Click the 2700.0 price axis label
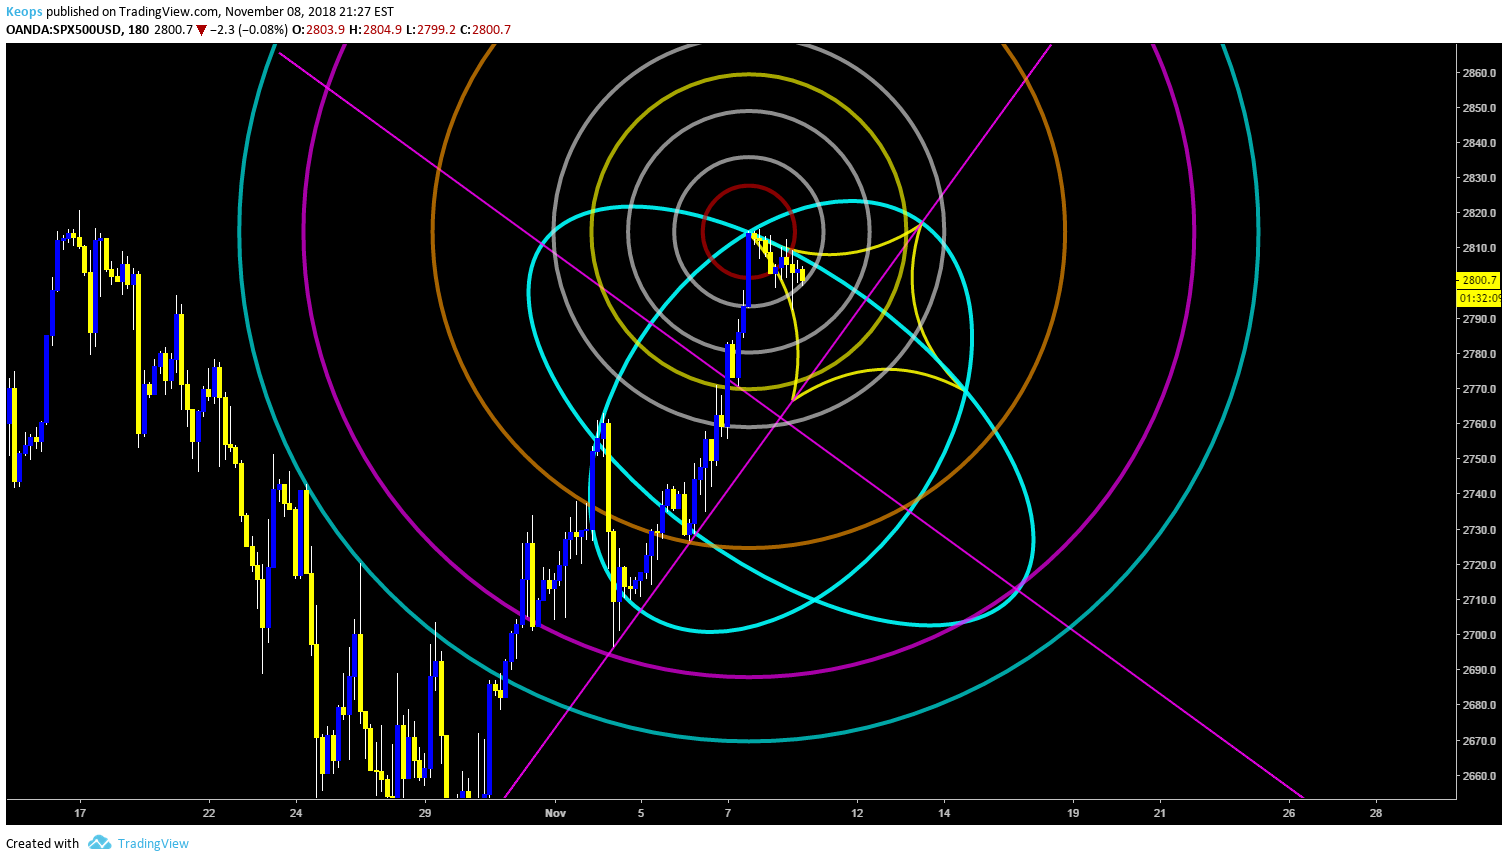The height and width of the screenshot is (861, 1508). point(1479,635)
